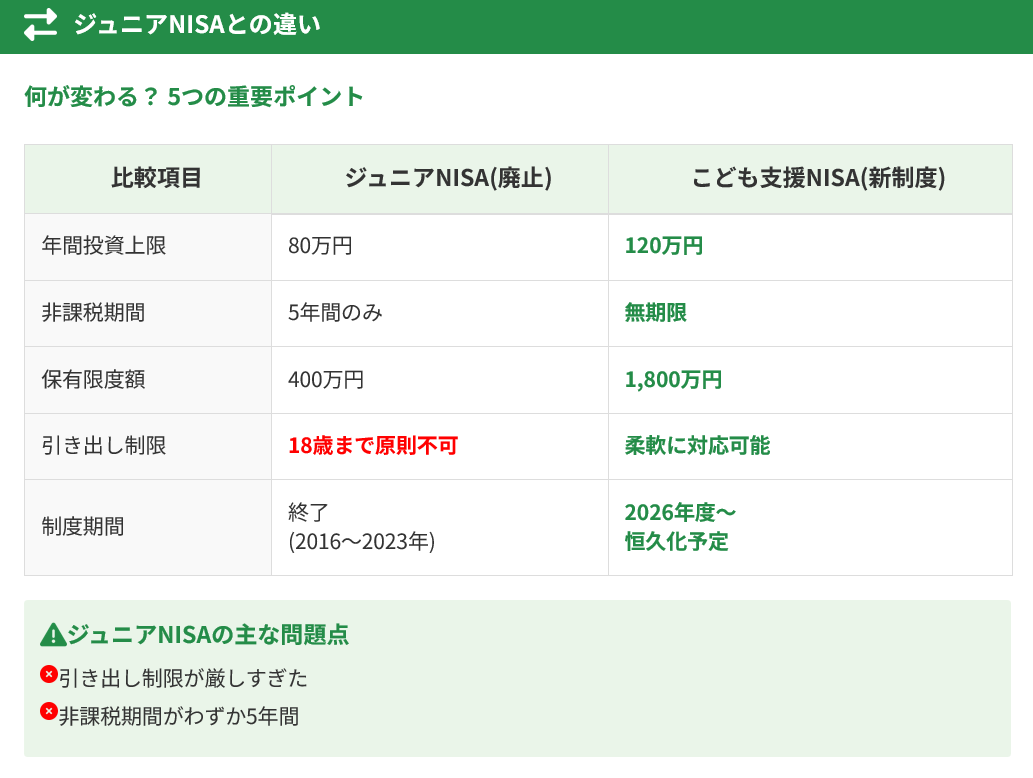Screen dimensions: 1033x778
Task: Click the red X icon beside 引き出し制限が厳しすぎた
Action: click(48, 675)
